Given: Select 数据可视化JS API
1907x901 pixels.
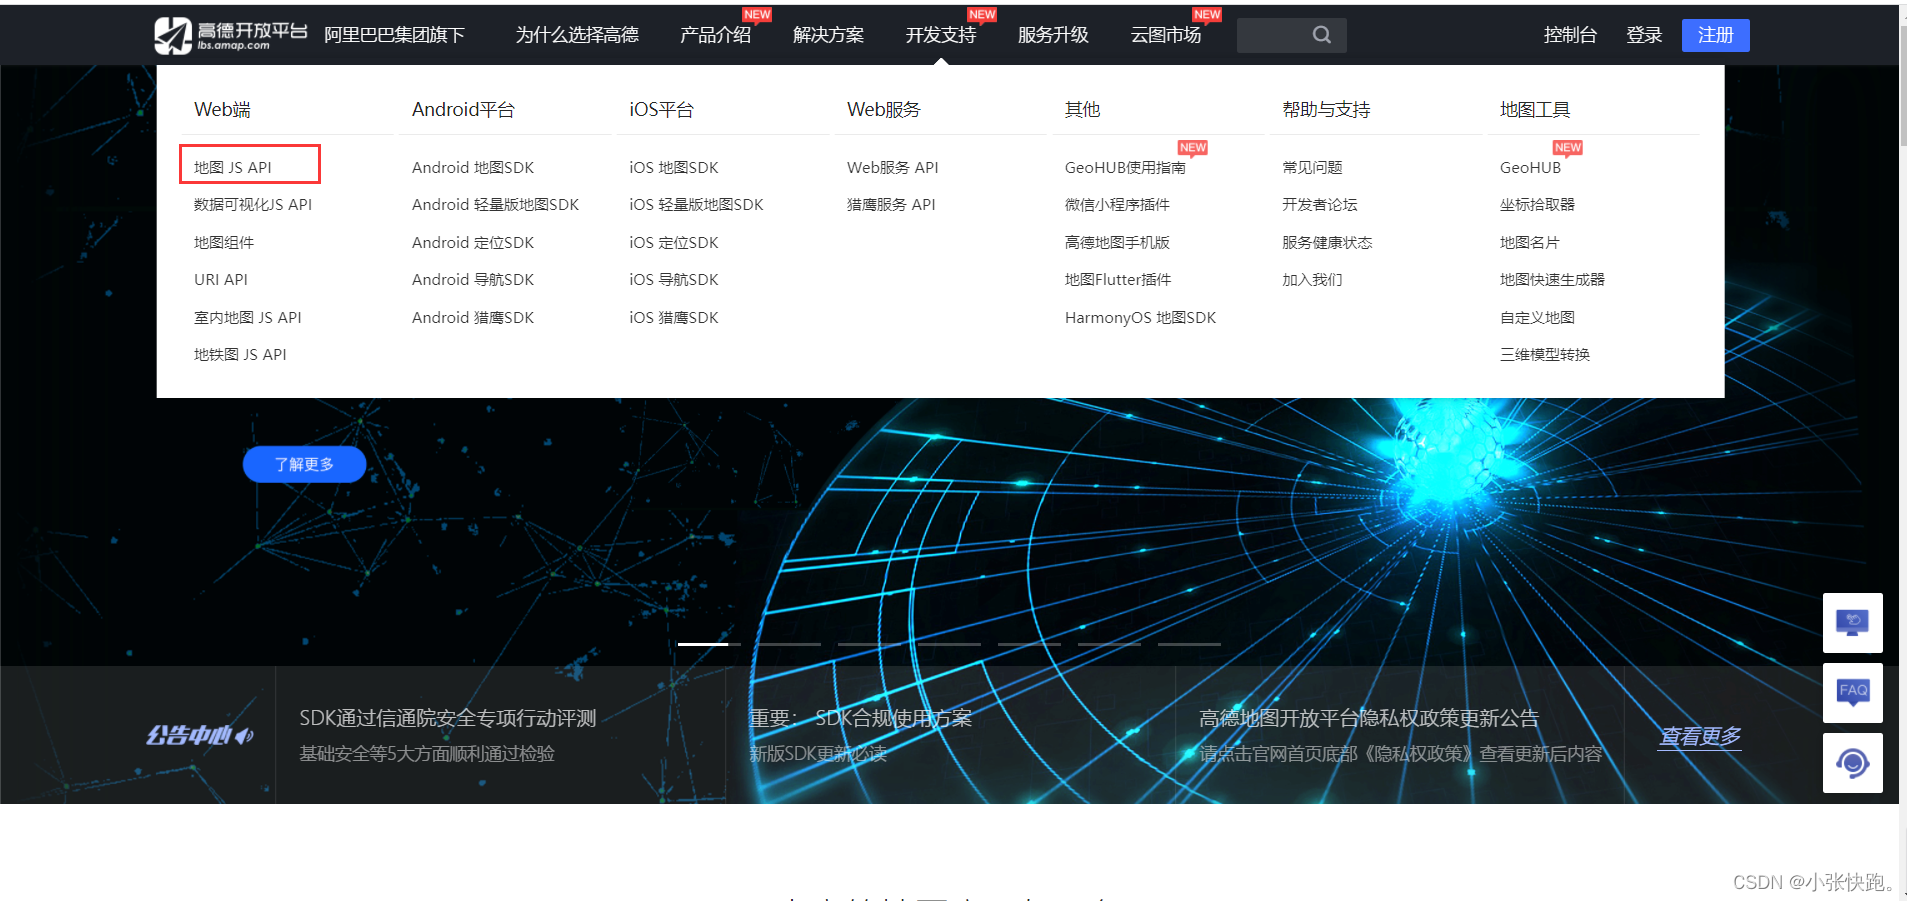Looking at the screenshot, I should [253, 204].
